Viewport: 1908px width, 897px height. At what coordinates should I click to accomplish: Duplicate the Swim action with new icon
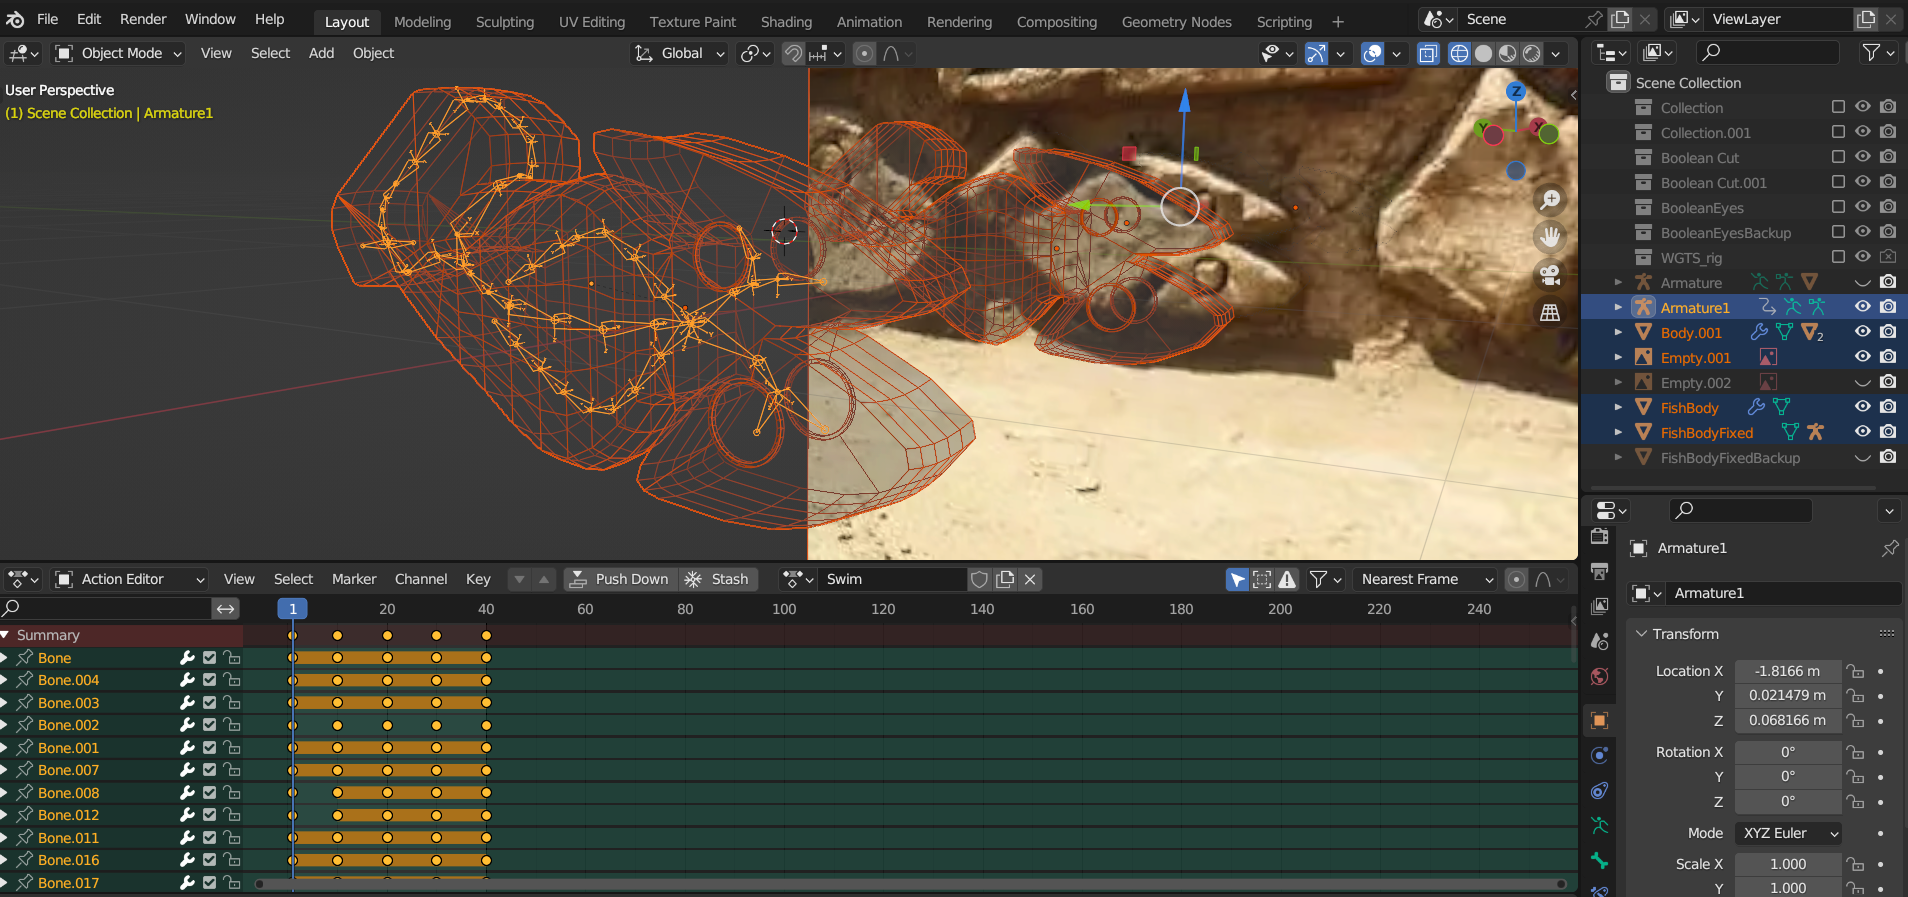1005,579
